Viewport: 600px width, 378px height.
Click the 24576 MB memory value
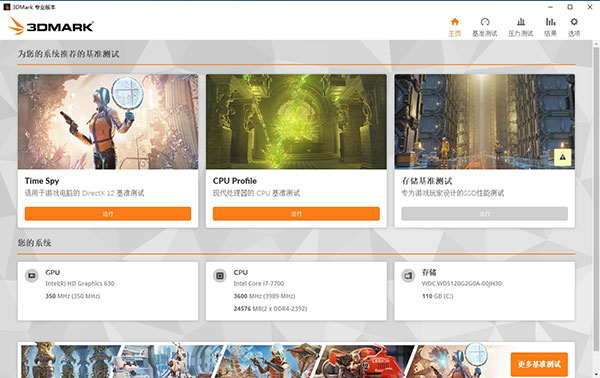click(x=270, y=309)
